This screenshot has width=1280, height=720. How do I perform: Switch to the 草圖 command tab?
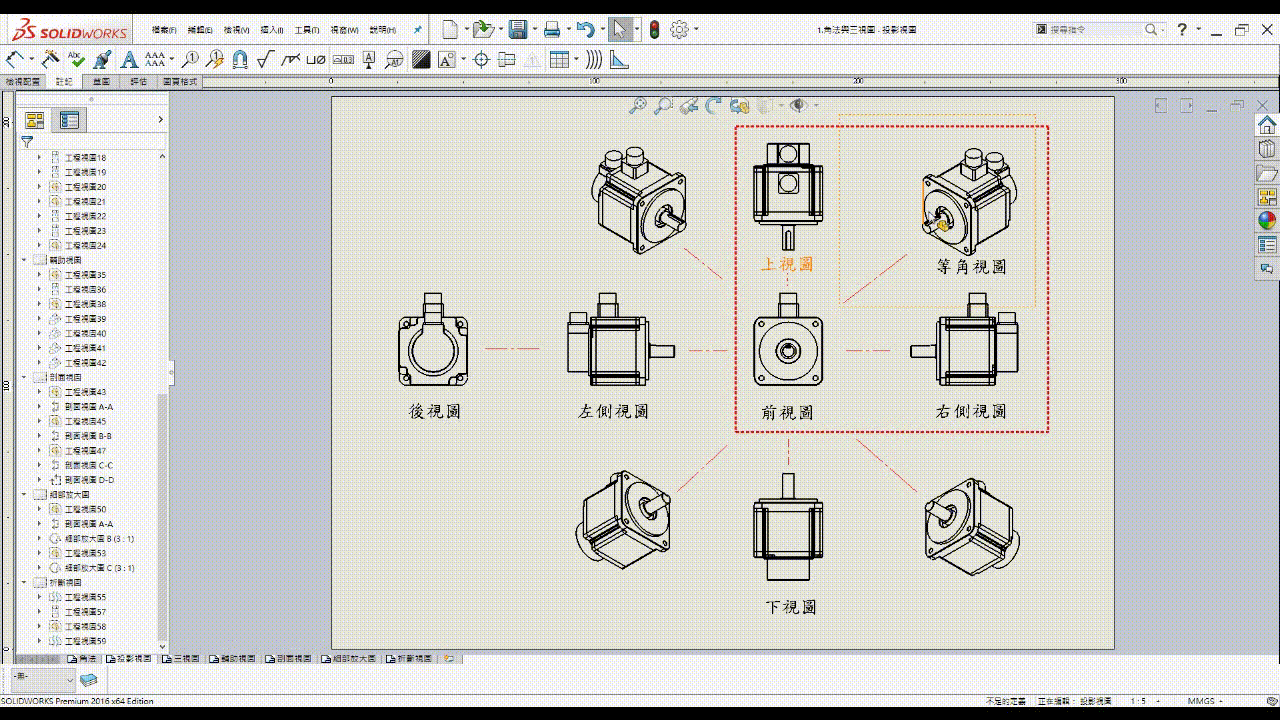click(x=101, y=81)
